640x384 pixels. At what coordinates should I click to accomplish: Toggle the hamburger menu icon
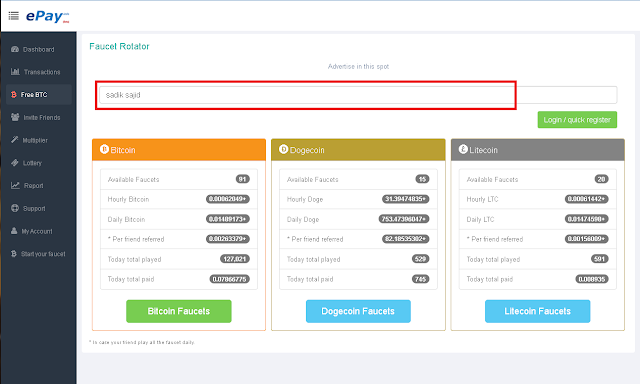[x=13, y=16]
